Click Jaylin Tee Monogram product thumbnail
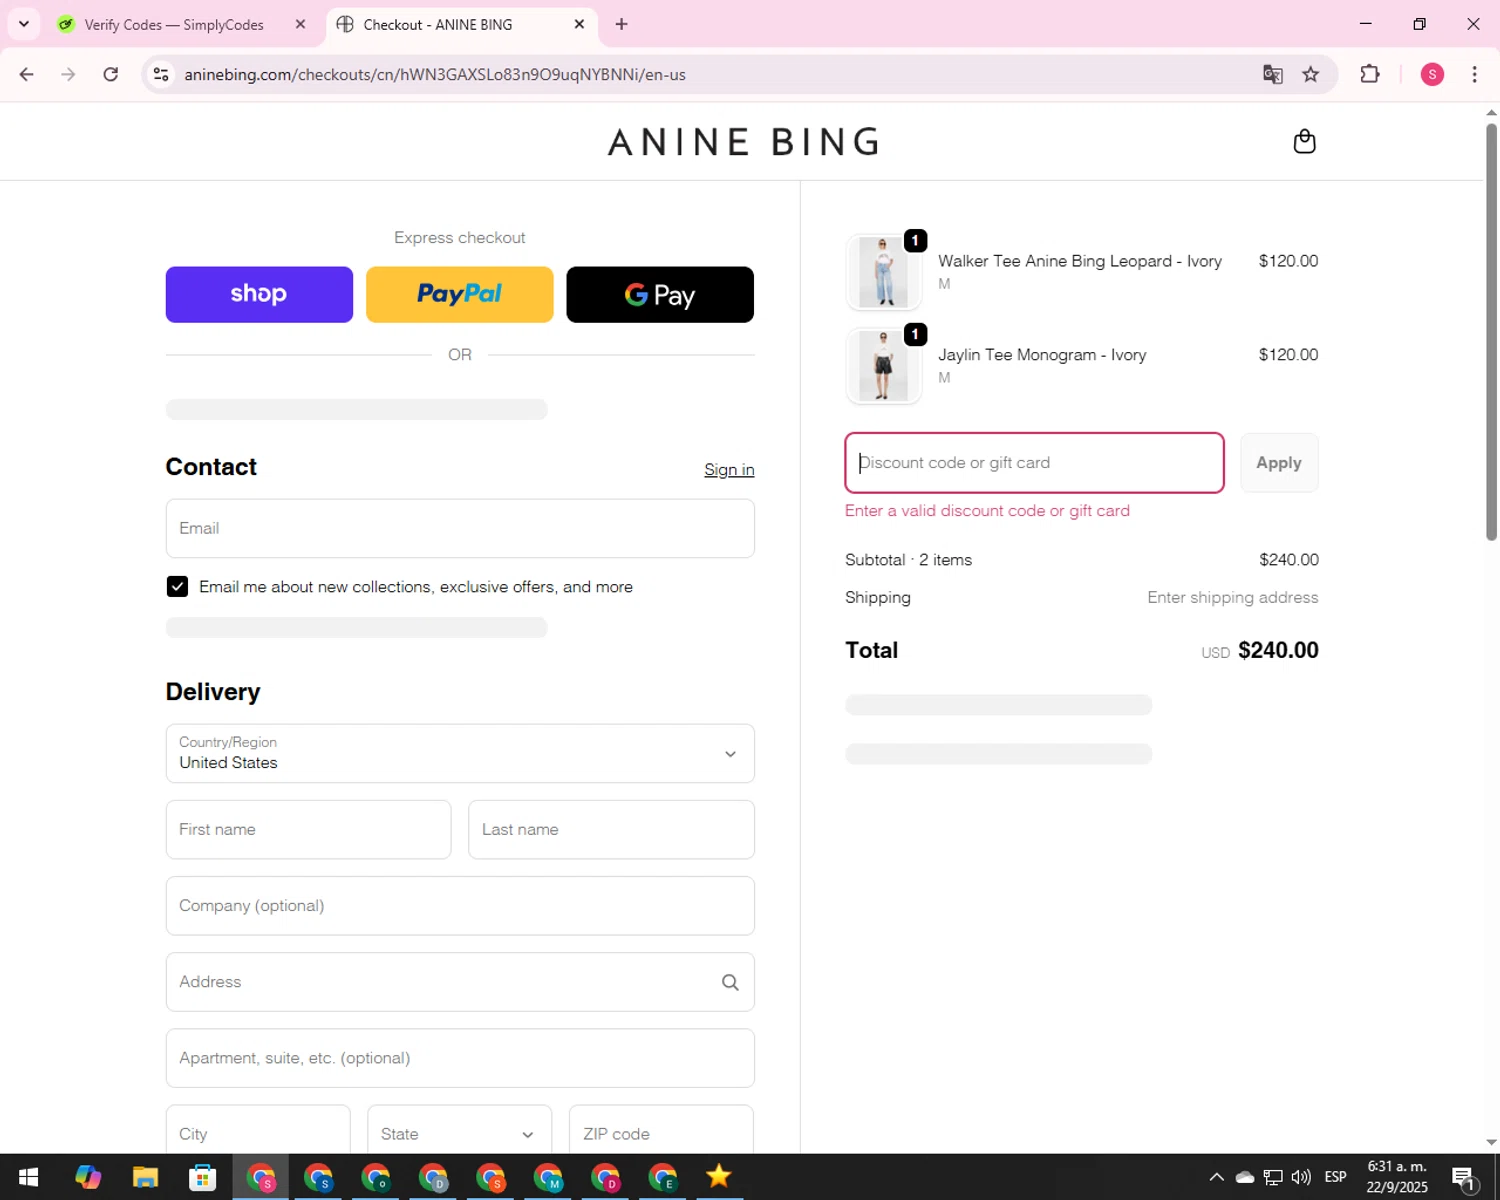 [x=883, y=366]
